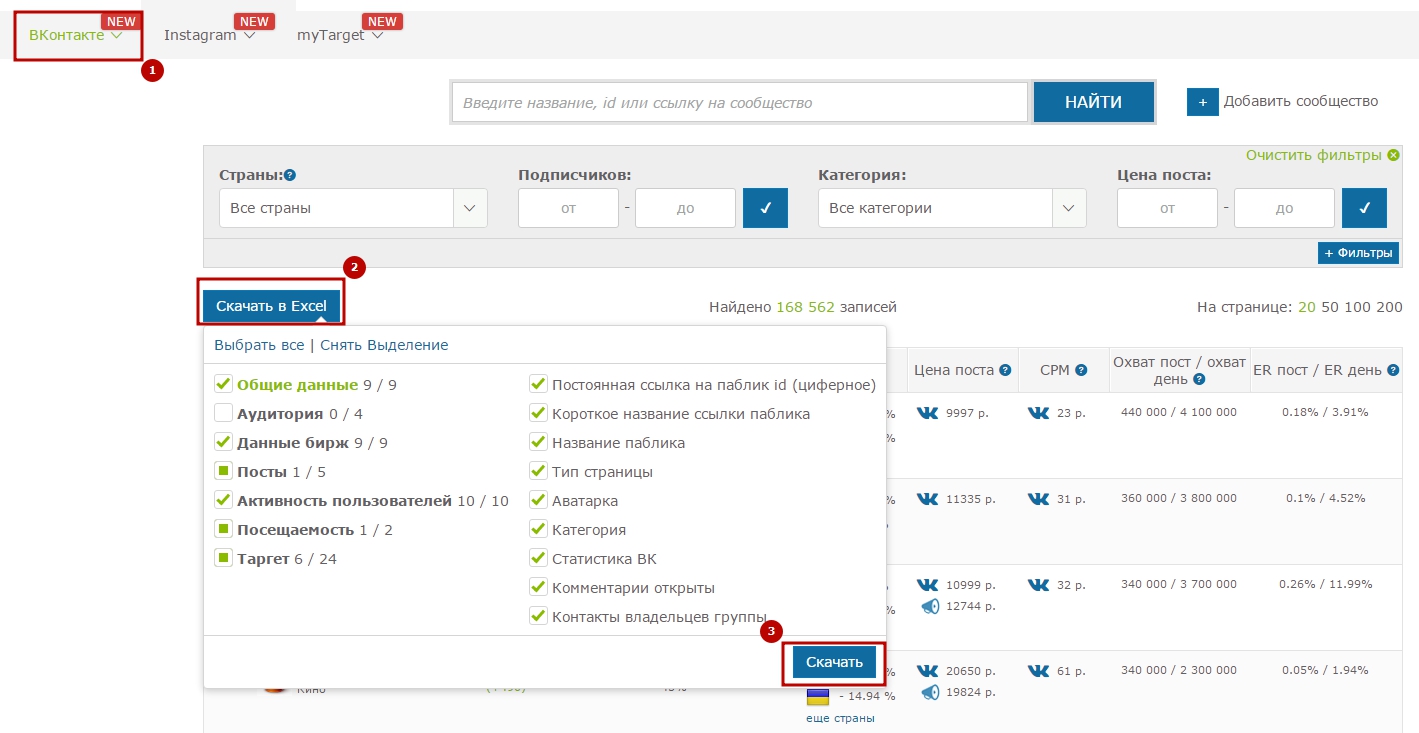The image size is (1419, 733).
Task: Uncheck the Статистика ВК checkbox
Action: (x=538, y=558)
